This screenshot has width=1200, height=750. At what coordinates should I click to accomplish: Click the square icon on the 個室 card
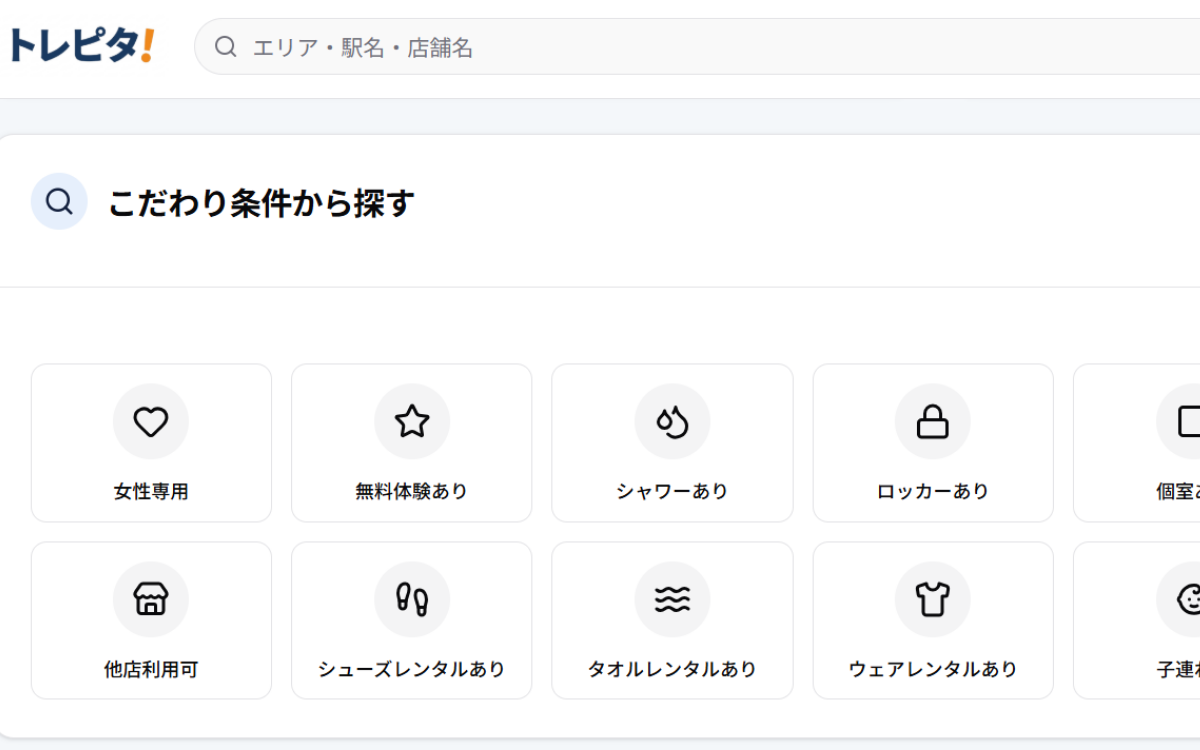(1189, 422)
